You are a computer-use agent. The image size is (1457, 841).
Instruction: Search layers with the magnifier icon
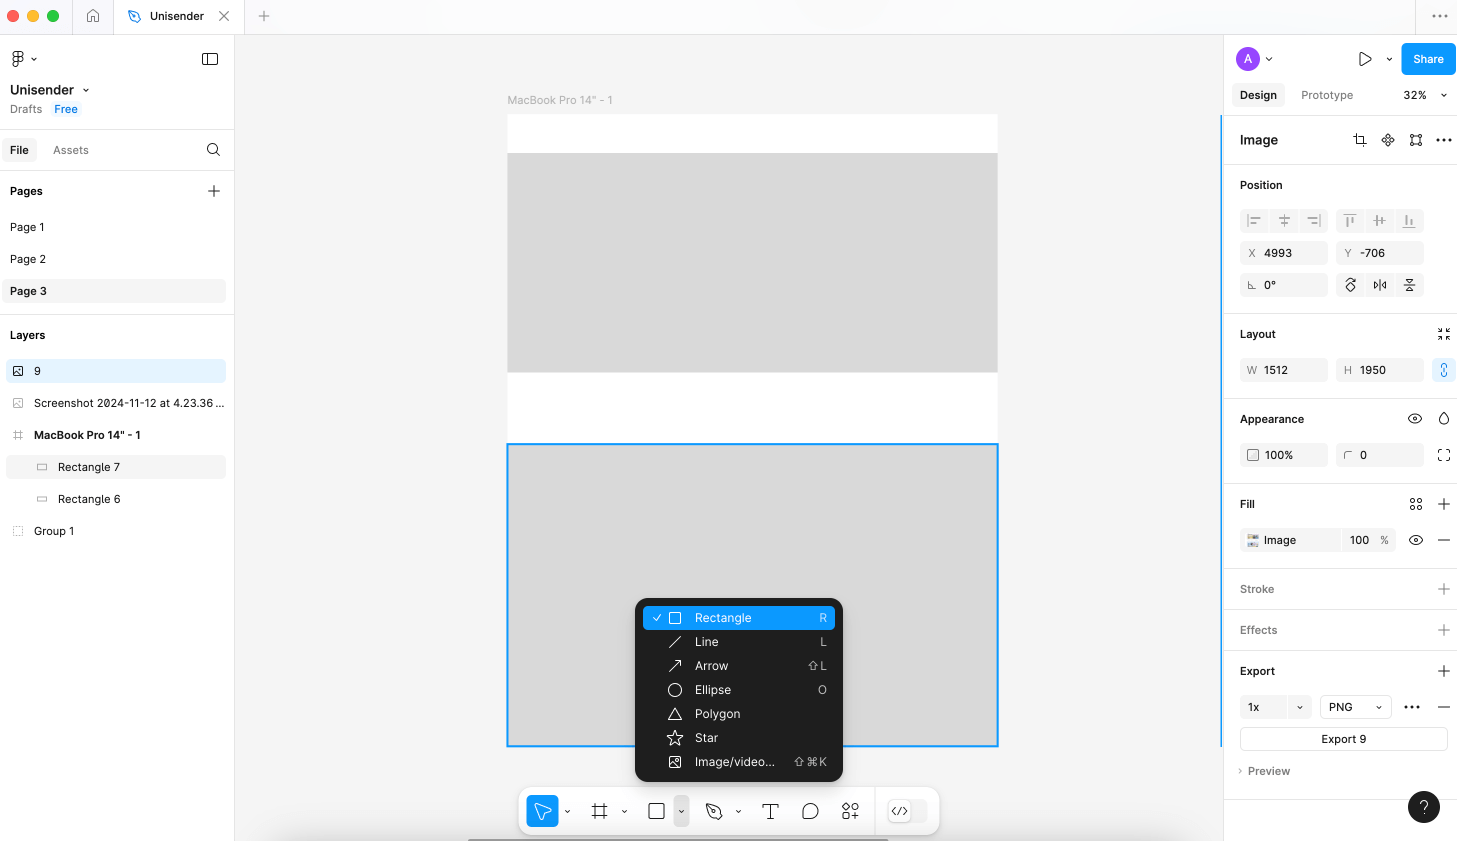pyautogui.click(x=213, y=150)
